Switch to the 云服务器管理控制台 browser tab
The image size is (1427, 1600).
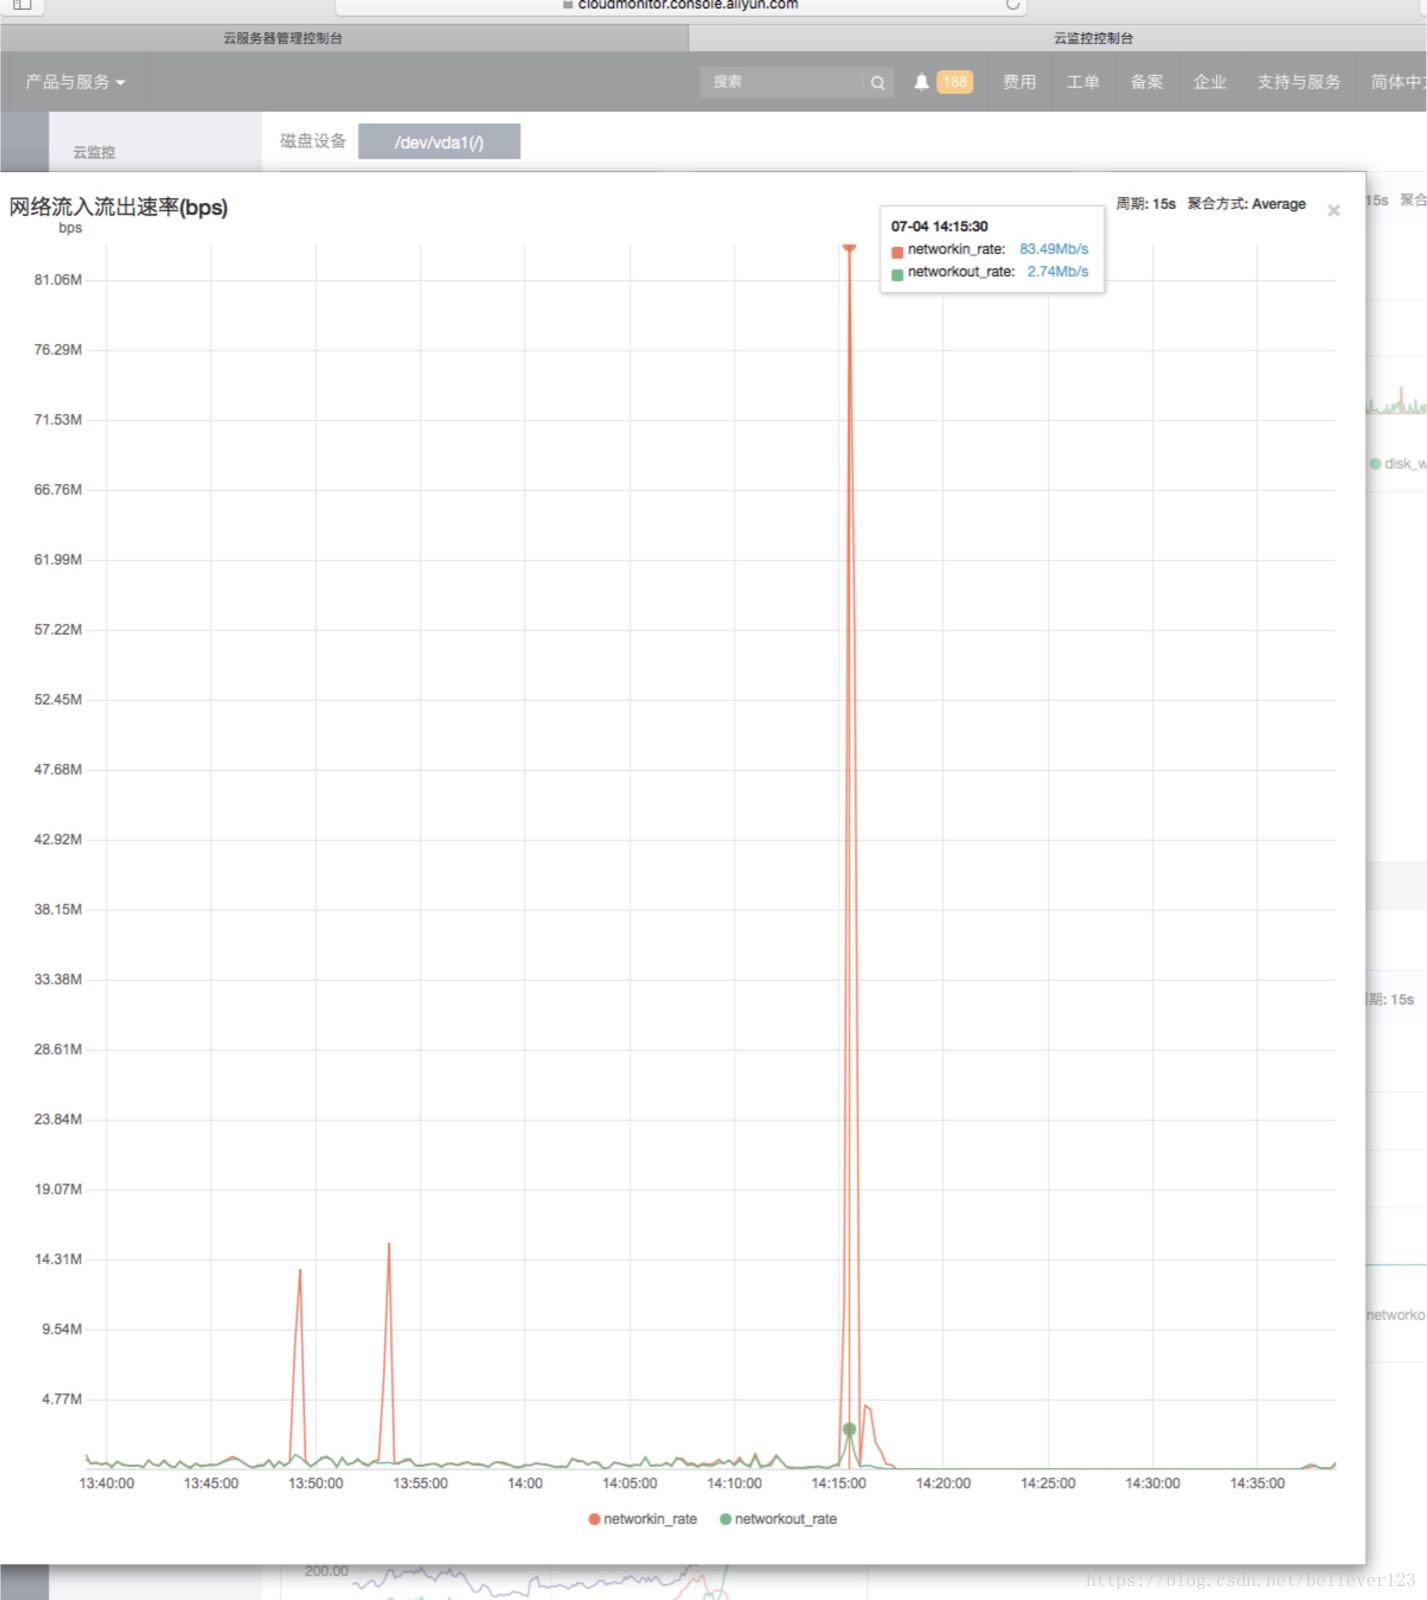(283, 38)
